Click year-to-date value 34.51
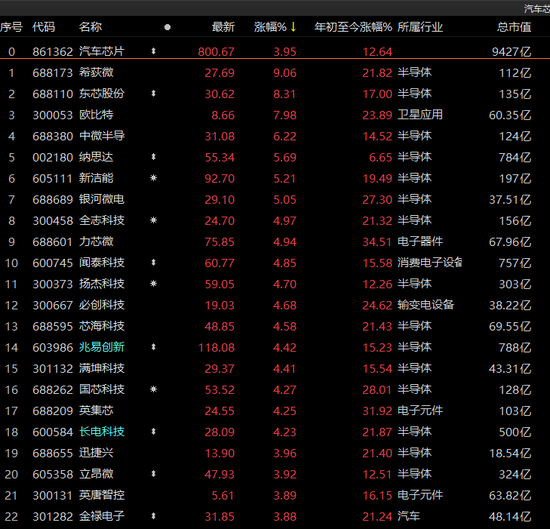Image resolution: width=550 pixels, height=529 pixels. pos(377,242)
